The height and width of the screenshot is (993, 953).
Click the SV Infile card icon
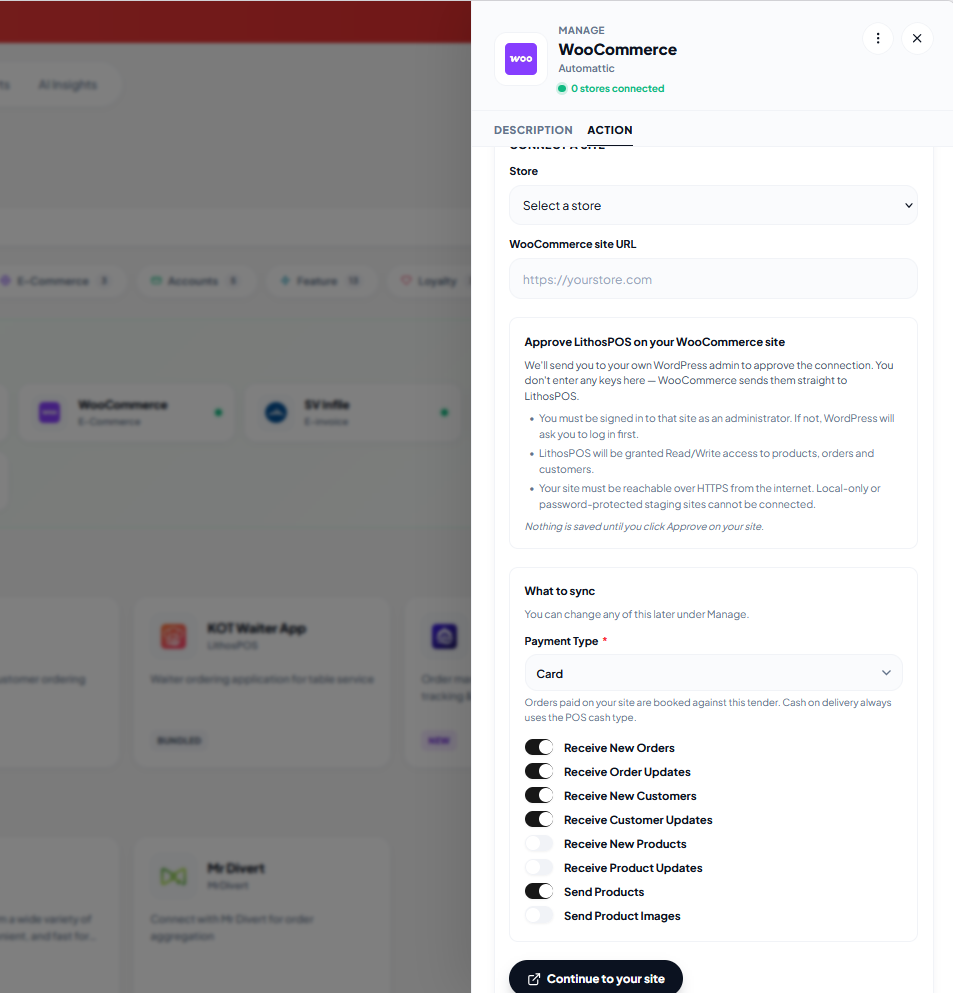pyautogui.click(x=276, y=412)
